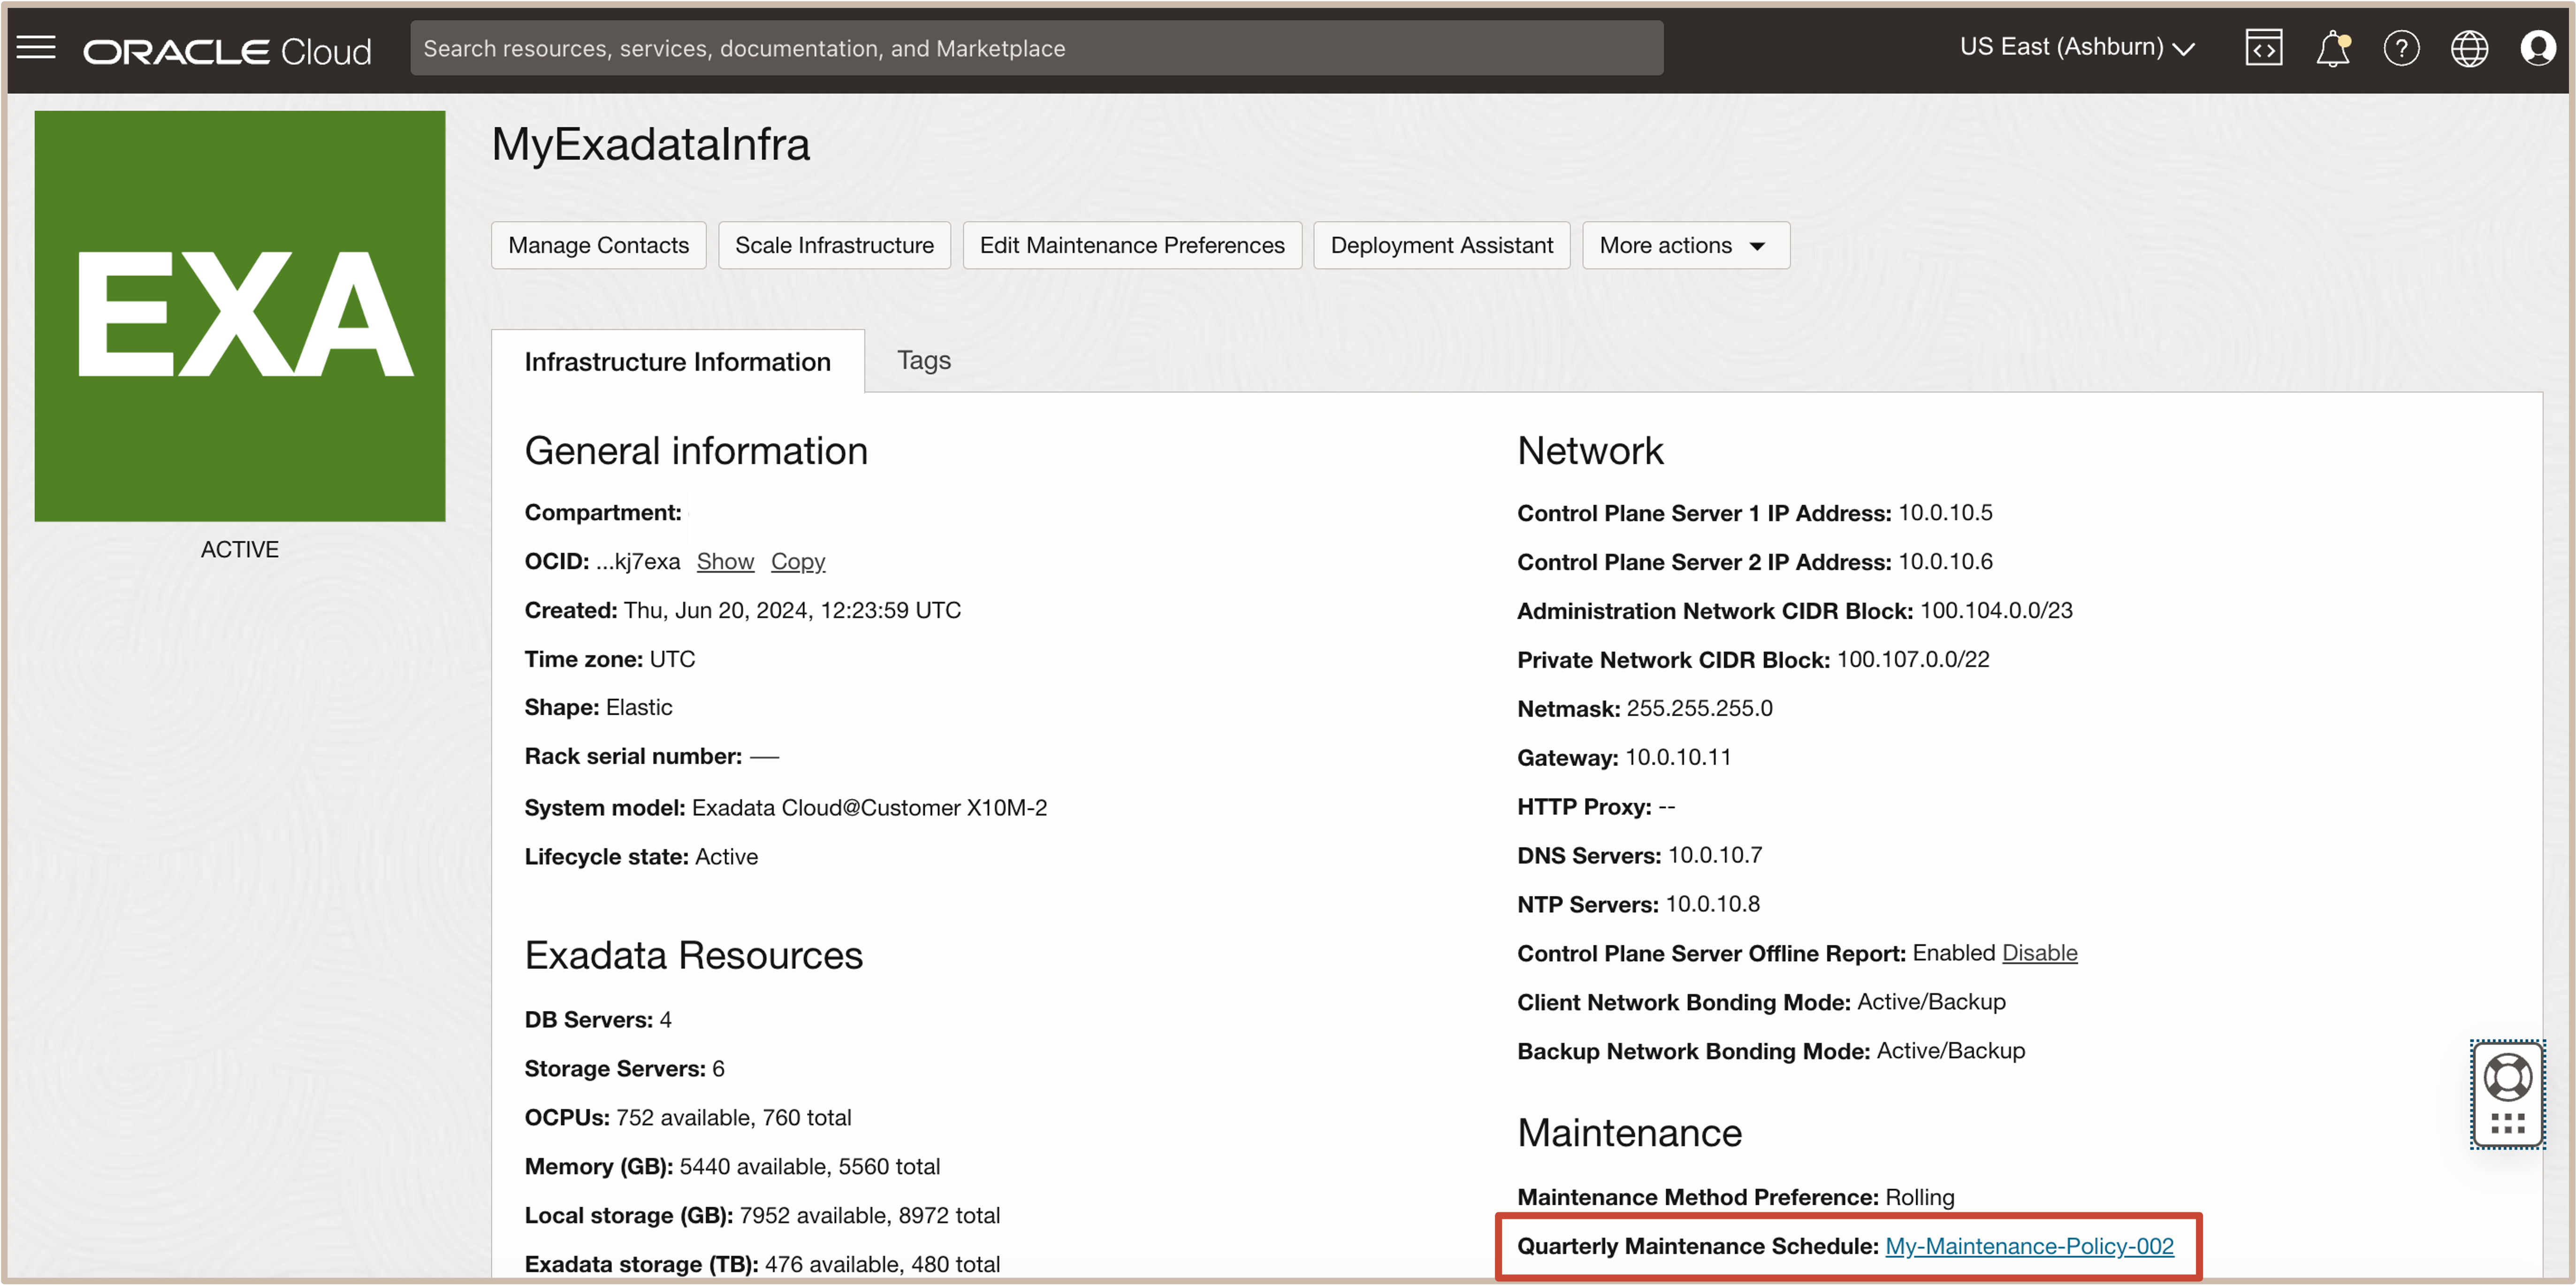The width and height of the screenshot is (2576, 1286).
Task: Click the Oracle Cloud logo
Action: coord(227,50)
